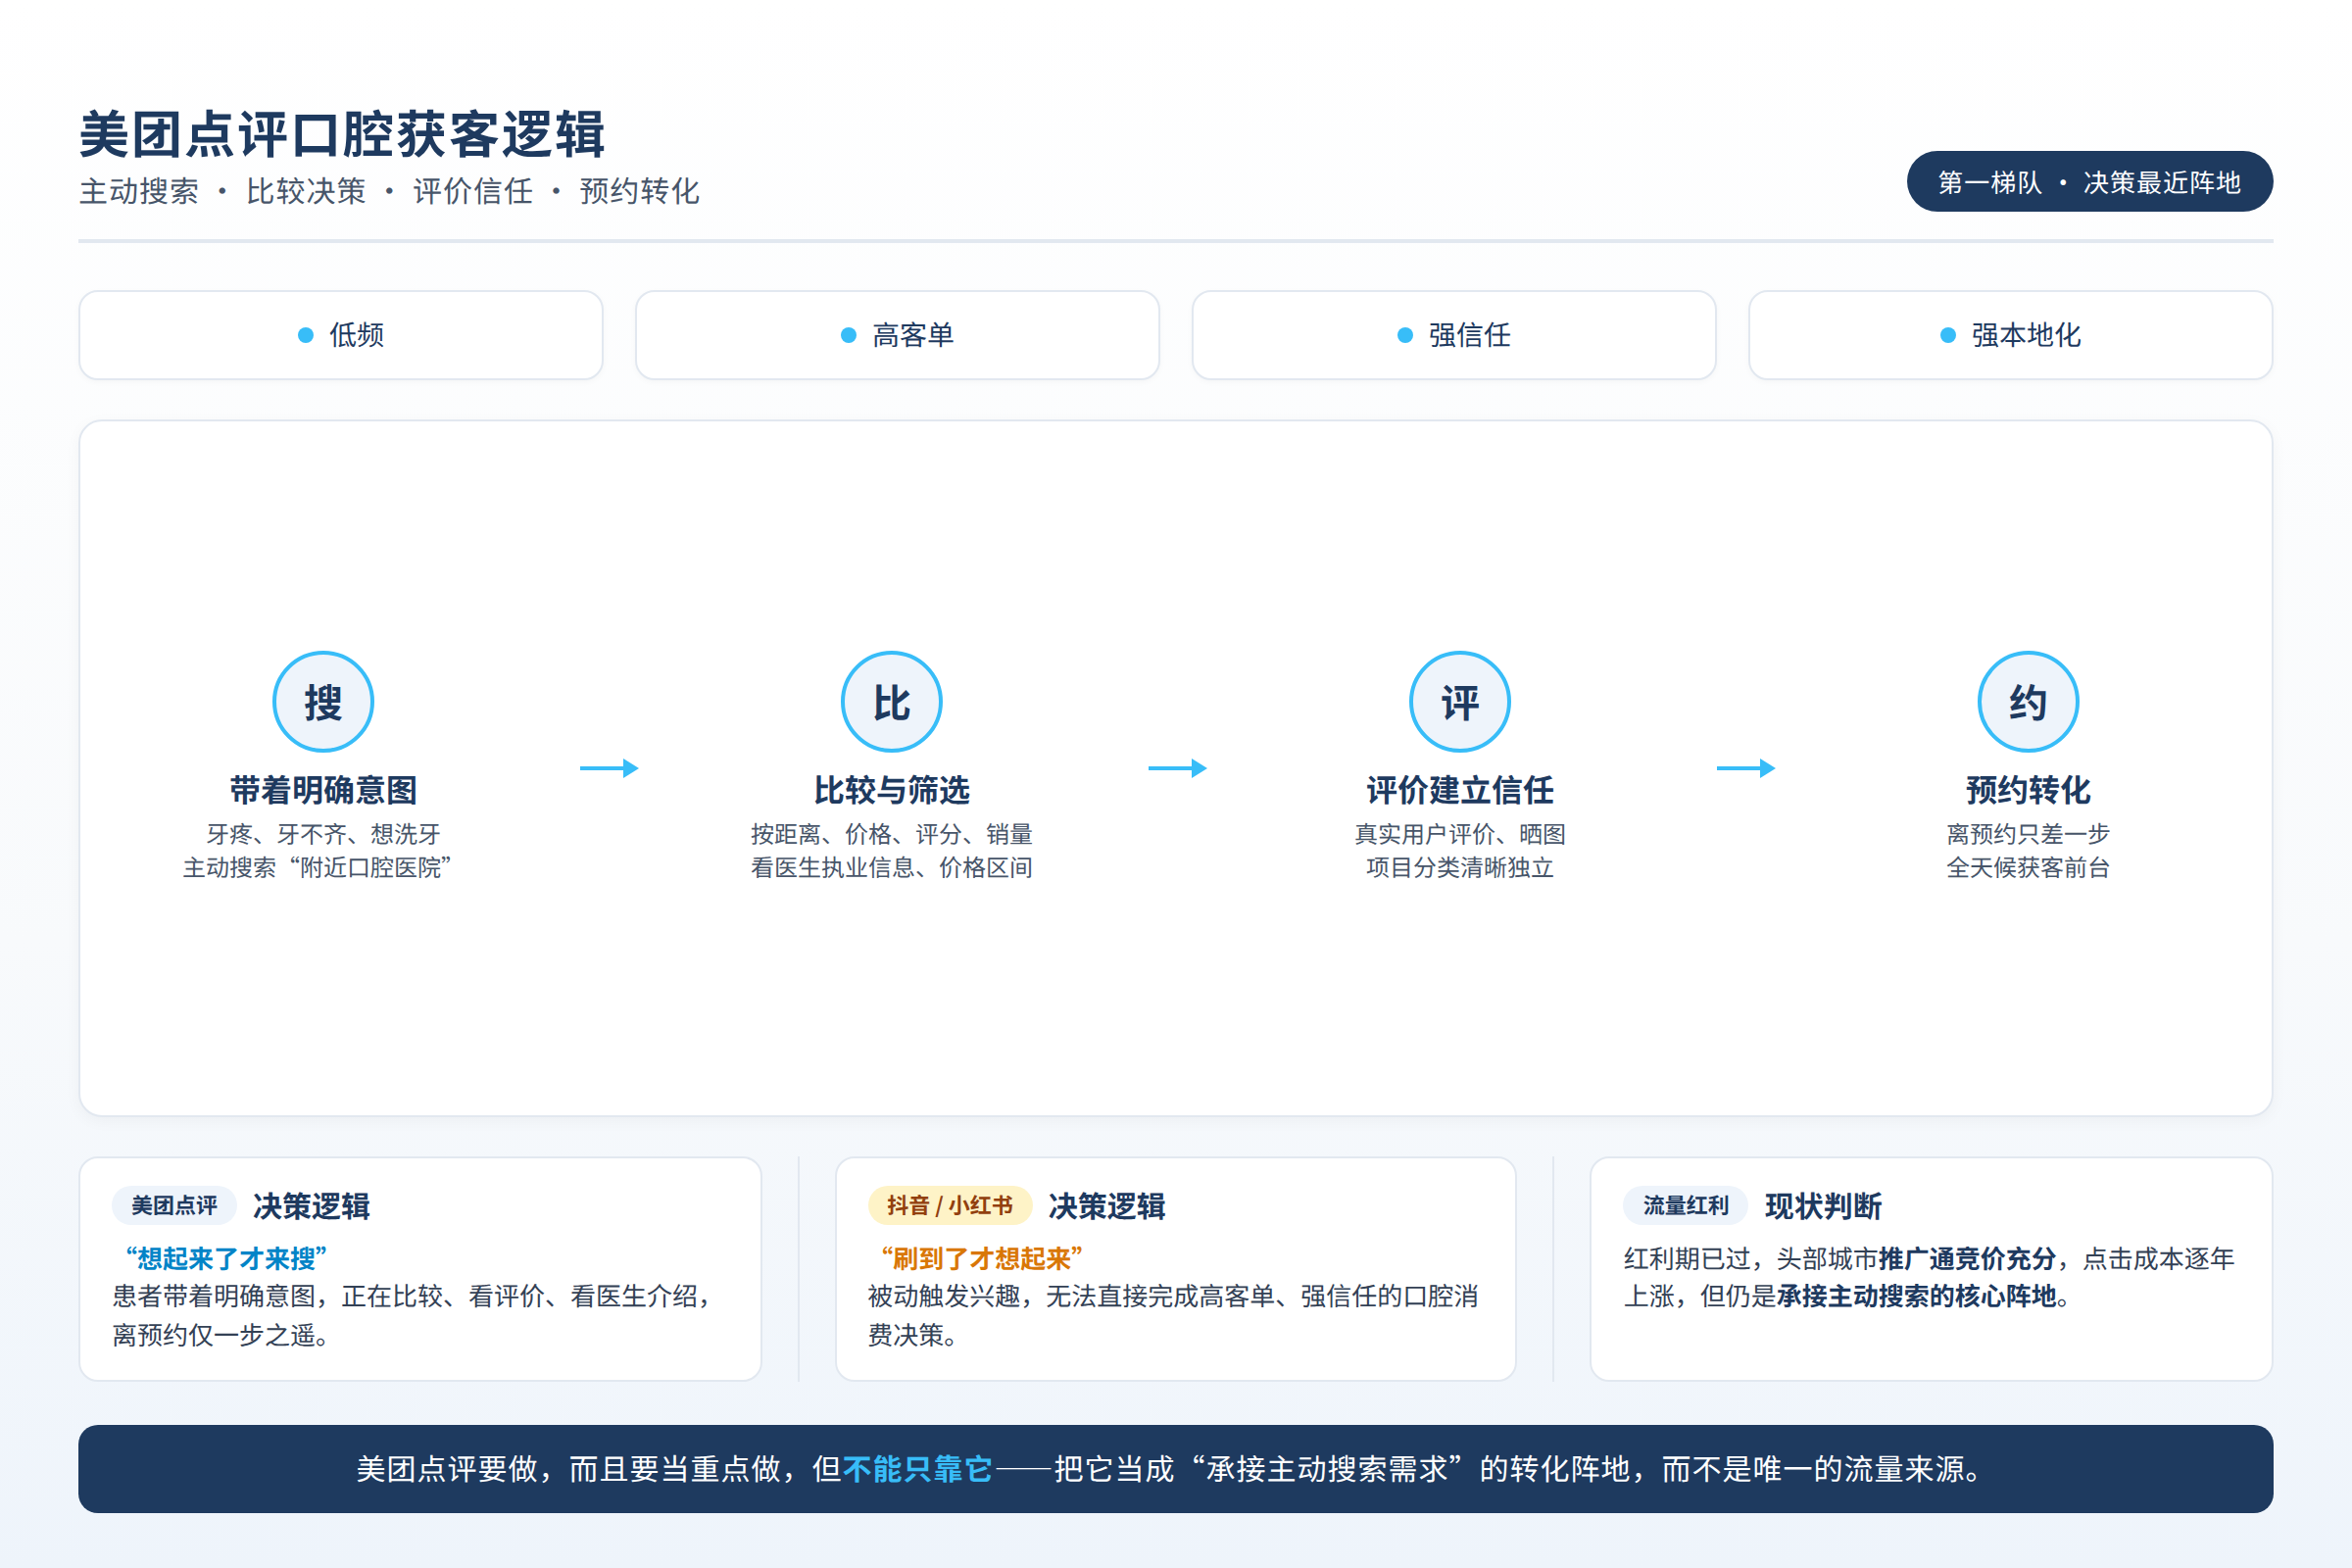Click text 按距离、价格、评分、销量

[891, 834]
